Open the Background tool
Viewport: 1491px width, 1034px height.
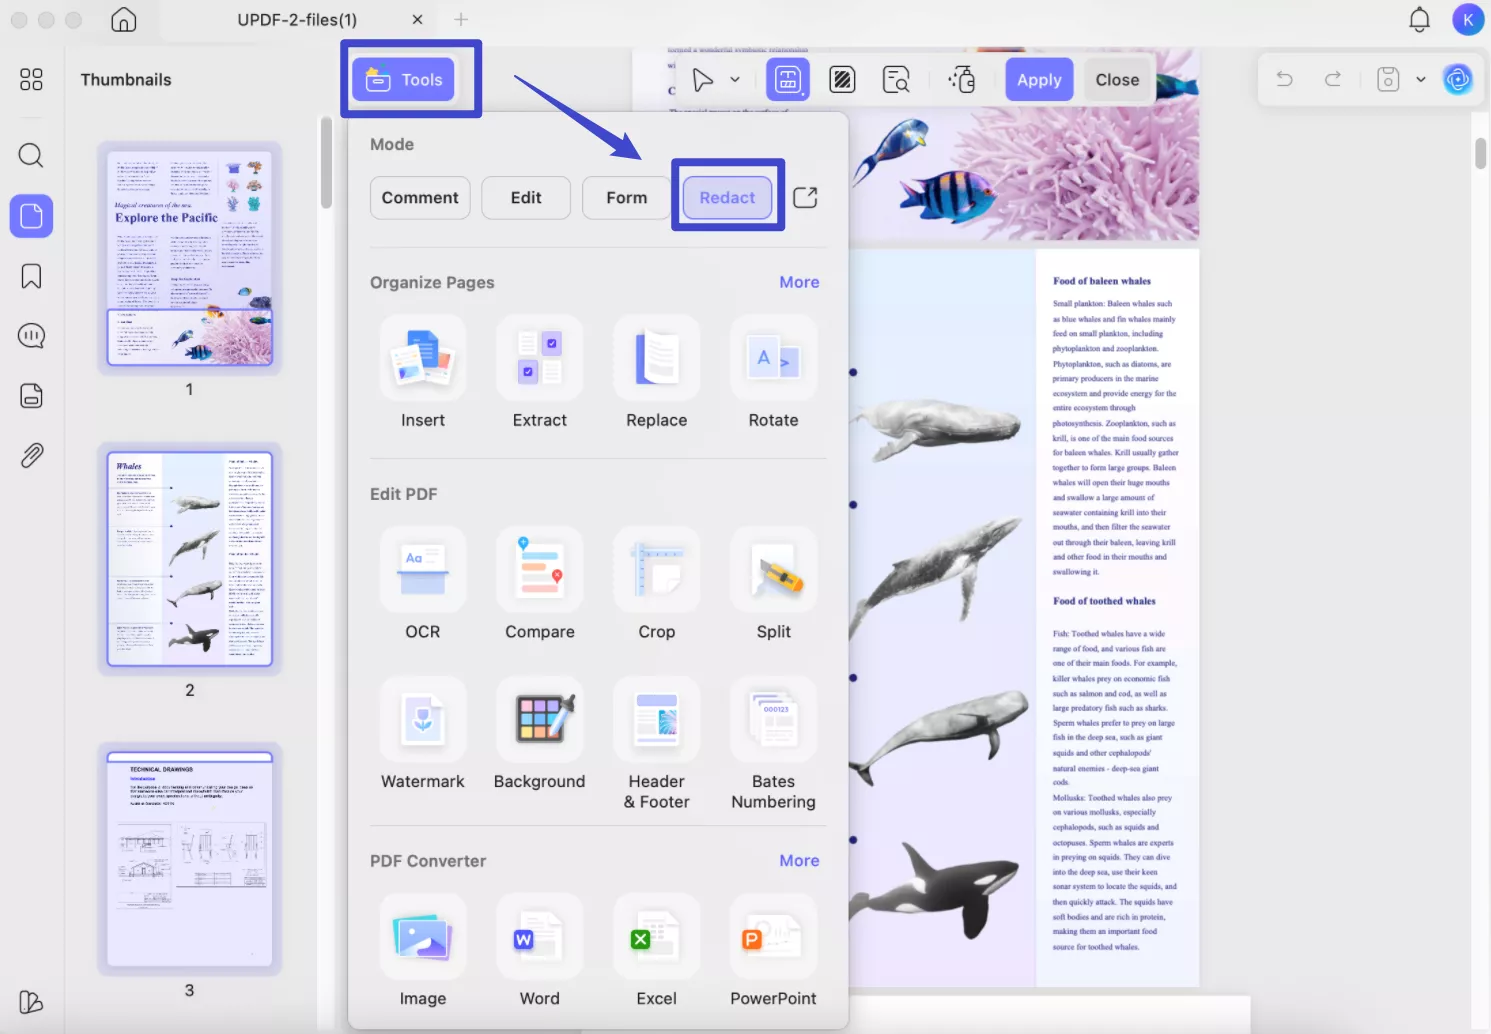(540, 735)
